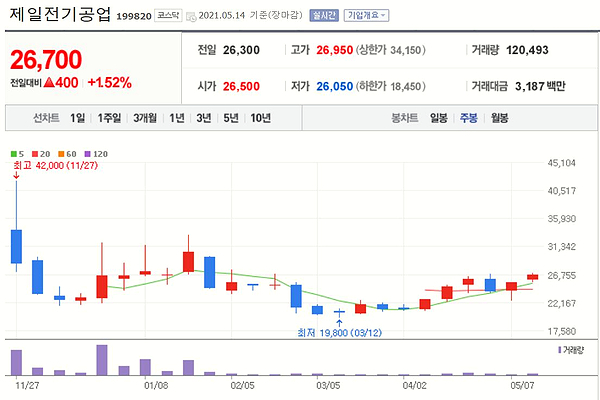Click the 고가 value 26,950
Image resolution: width=600 pixels, height=400 pixels.
point(334,50)
